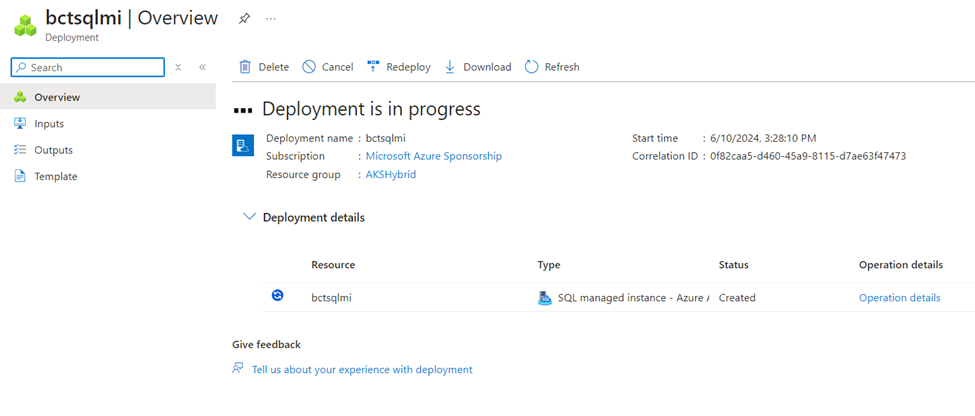Image resolution: width=975 pixels, height=416 pixels.
Task: Click the blue deployment resource icon beside Deployment name
Action: [243, 144]
